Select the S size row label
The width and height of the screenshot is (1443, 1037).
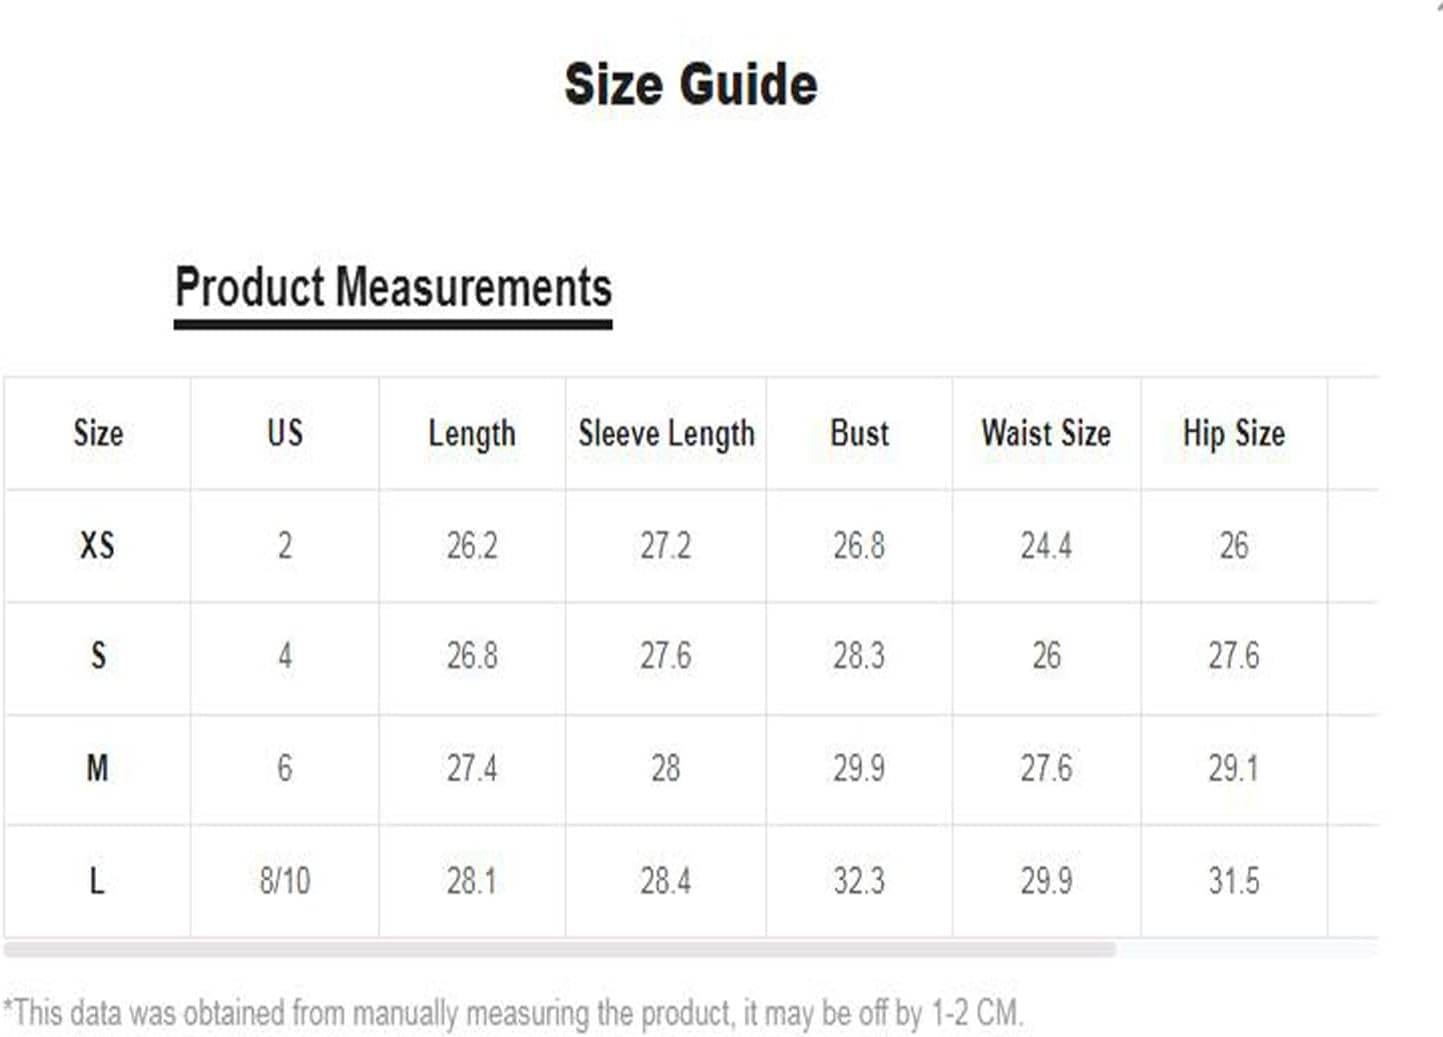pos(98,656)
